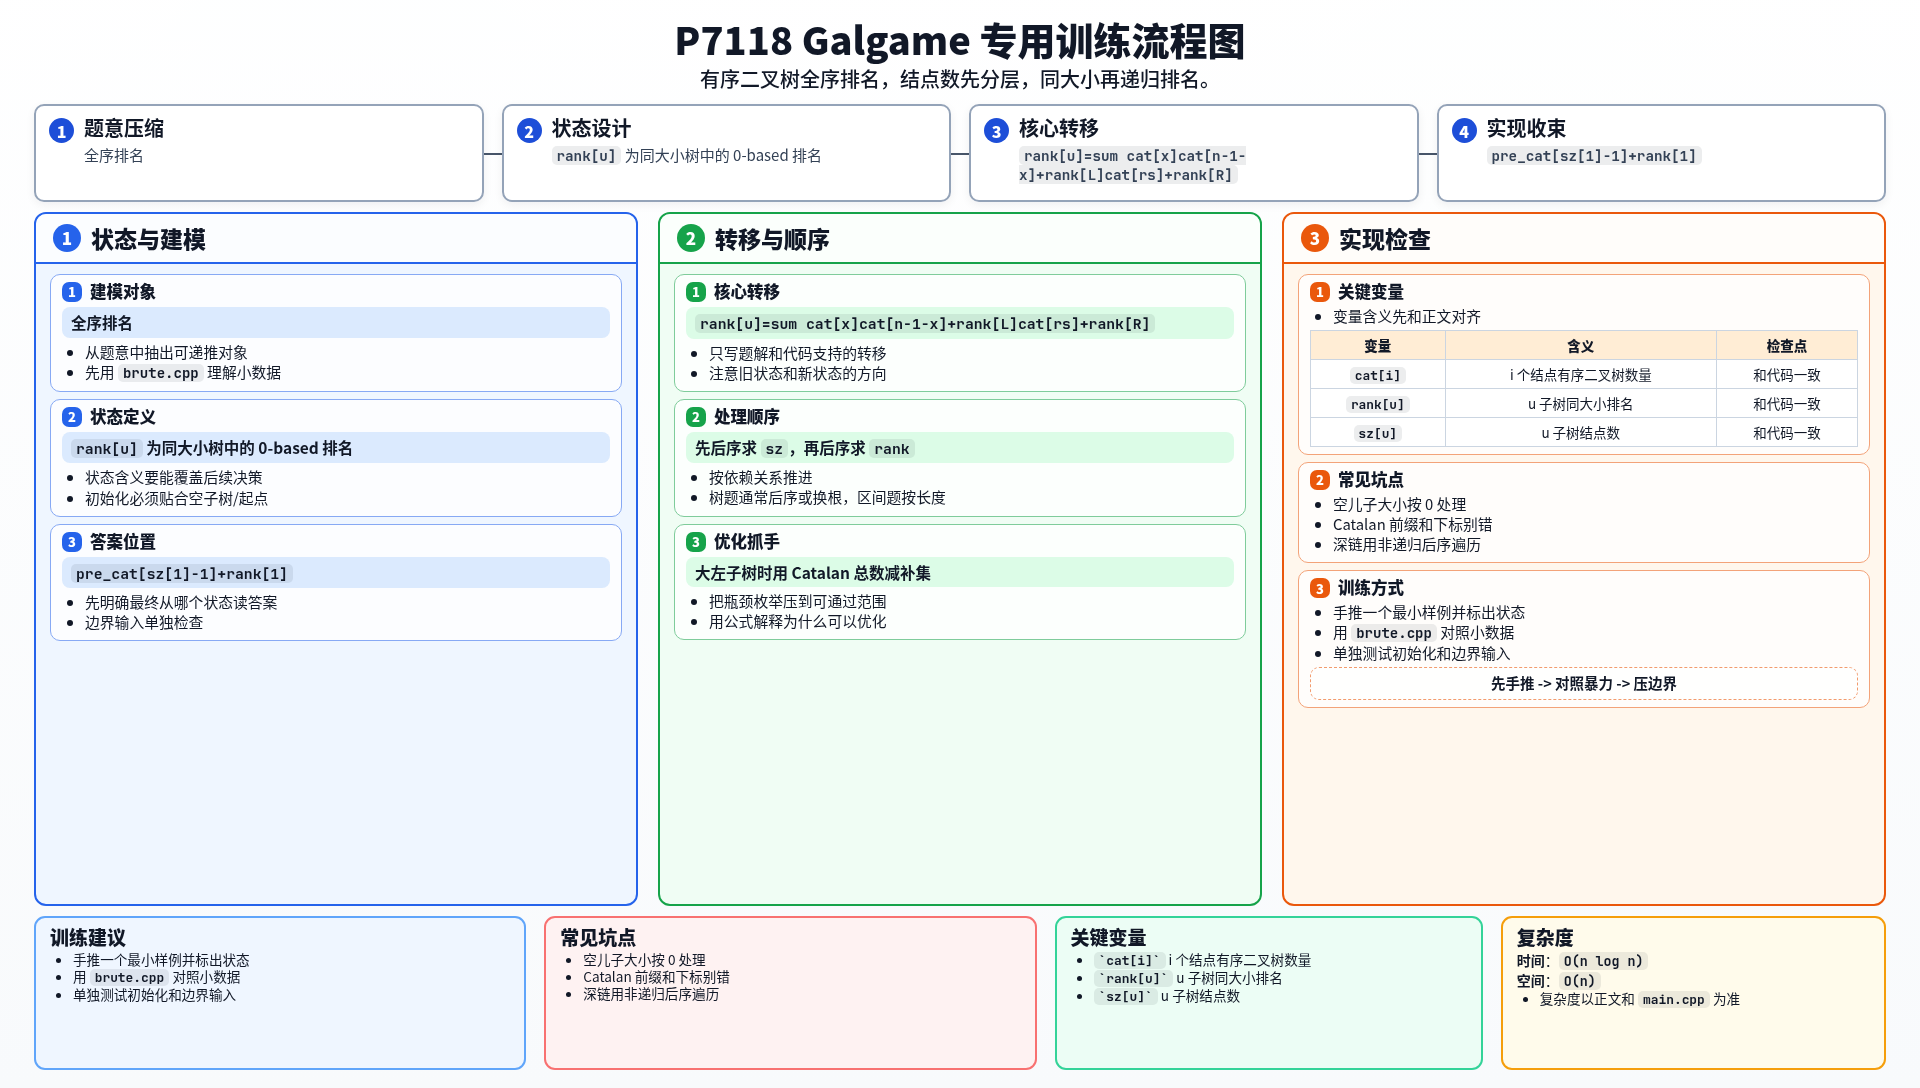The height and width of the screenshot is (1088, 1920).
Task: Click the bullet 变量含义先和正文对齐
Action: click(x=1407, y=317)
